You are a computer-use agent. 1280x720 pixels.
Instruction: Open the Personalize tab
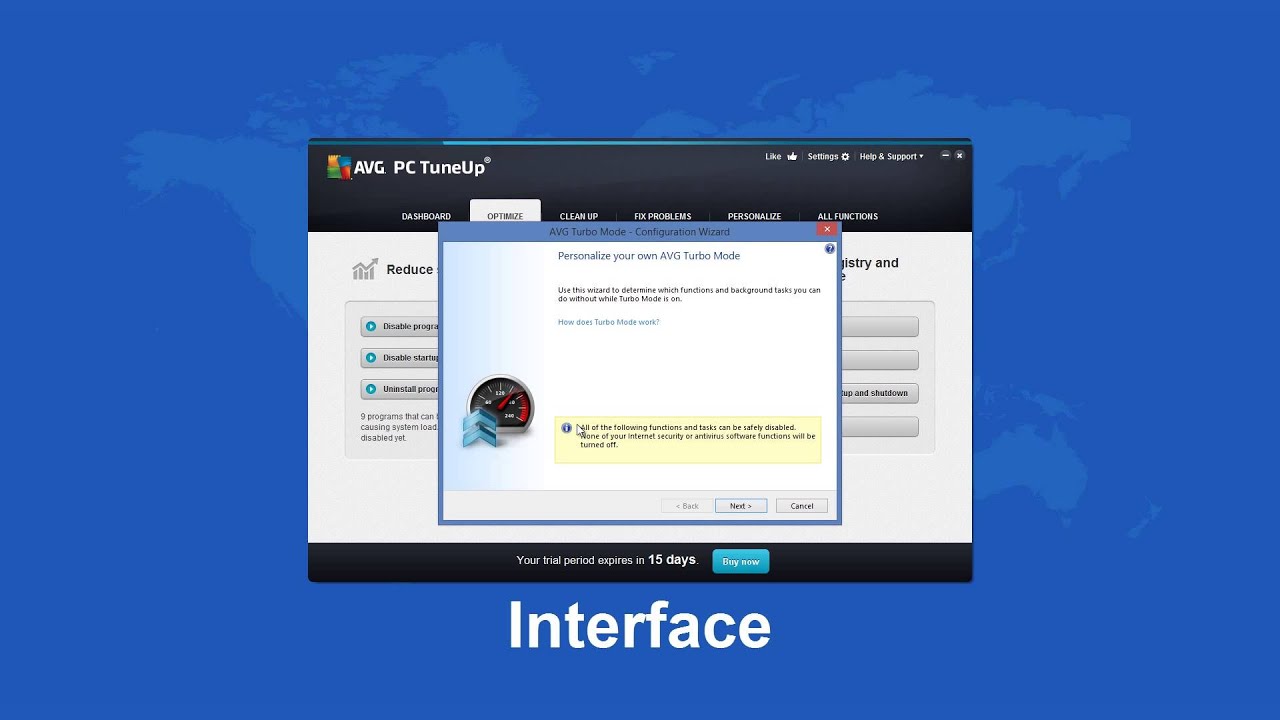[754, 216]
